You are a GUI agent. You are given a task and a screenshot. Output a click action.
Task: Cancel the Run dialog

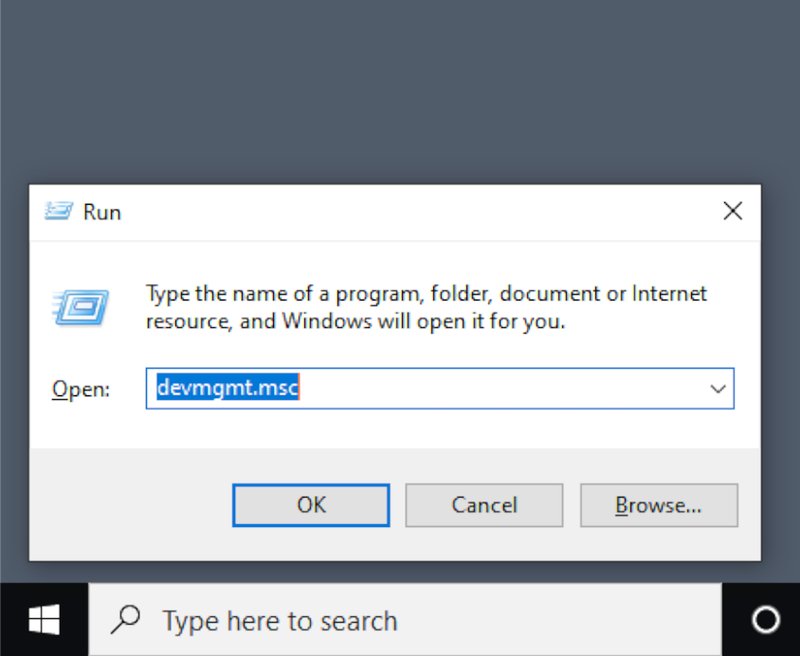click(x=484, y=505)
